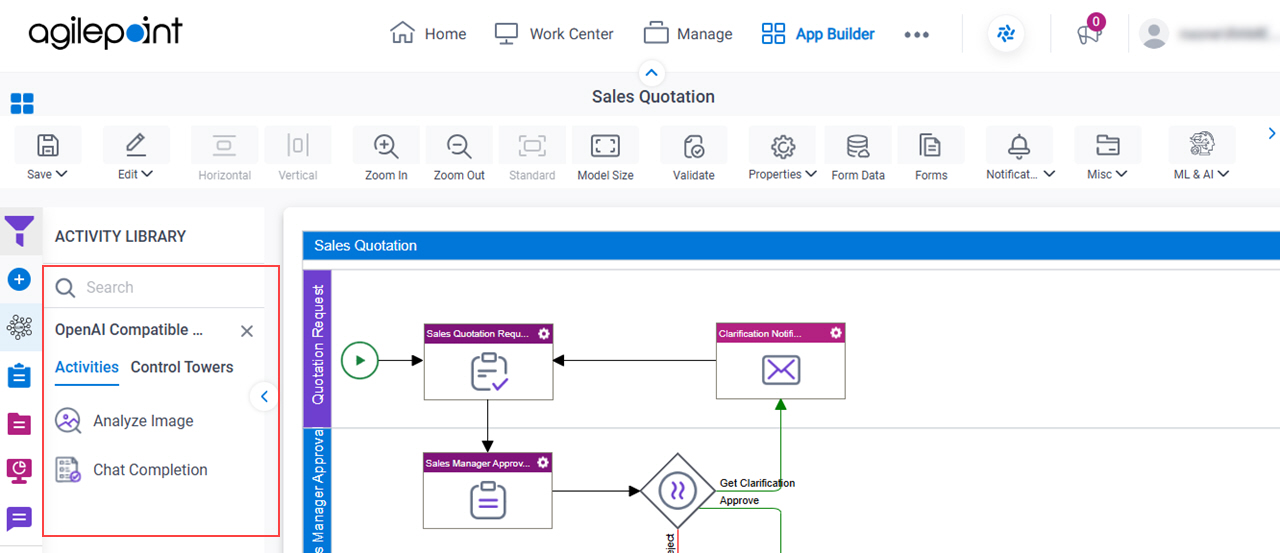Click the Get Clarification connector label
The width and height of the screenshot is (1280, 553).
click(757, 483)
